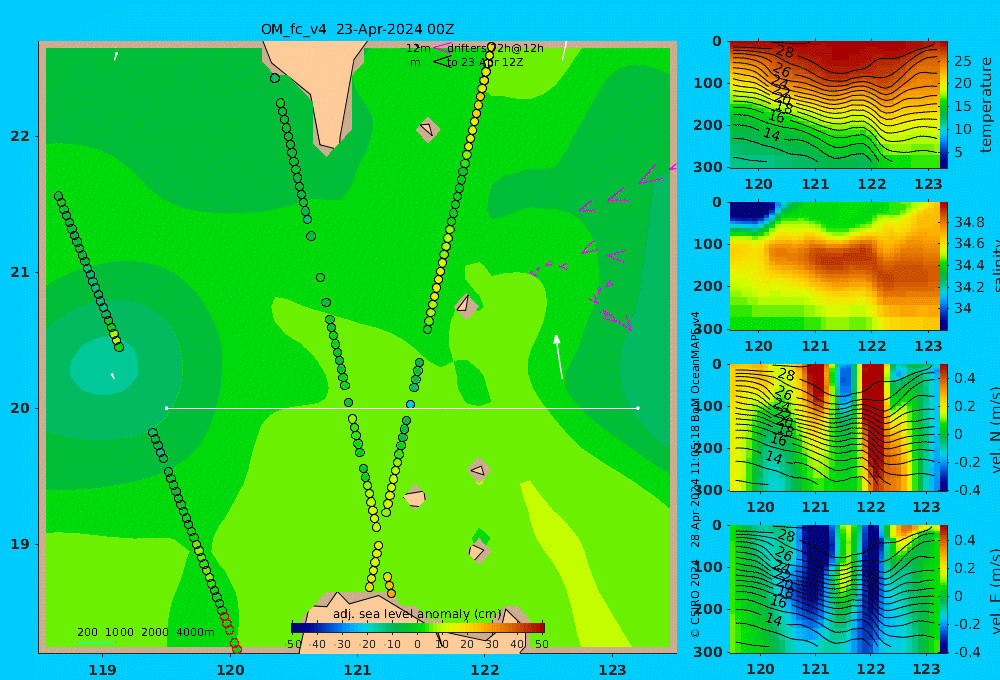Click the white section line at 20N

click(402, 408)
